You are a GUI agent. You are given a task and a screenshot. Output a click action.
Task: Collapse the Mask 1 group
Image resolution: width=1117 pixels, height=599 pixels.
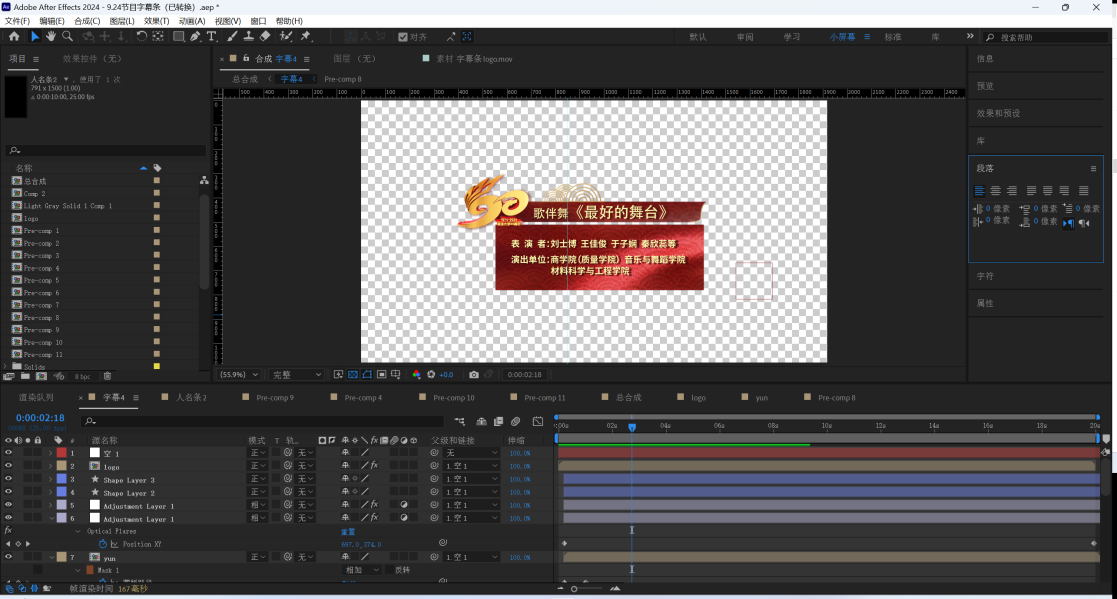pos(78,571)
